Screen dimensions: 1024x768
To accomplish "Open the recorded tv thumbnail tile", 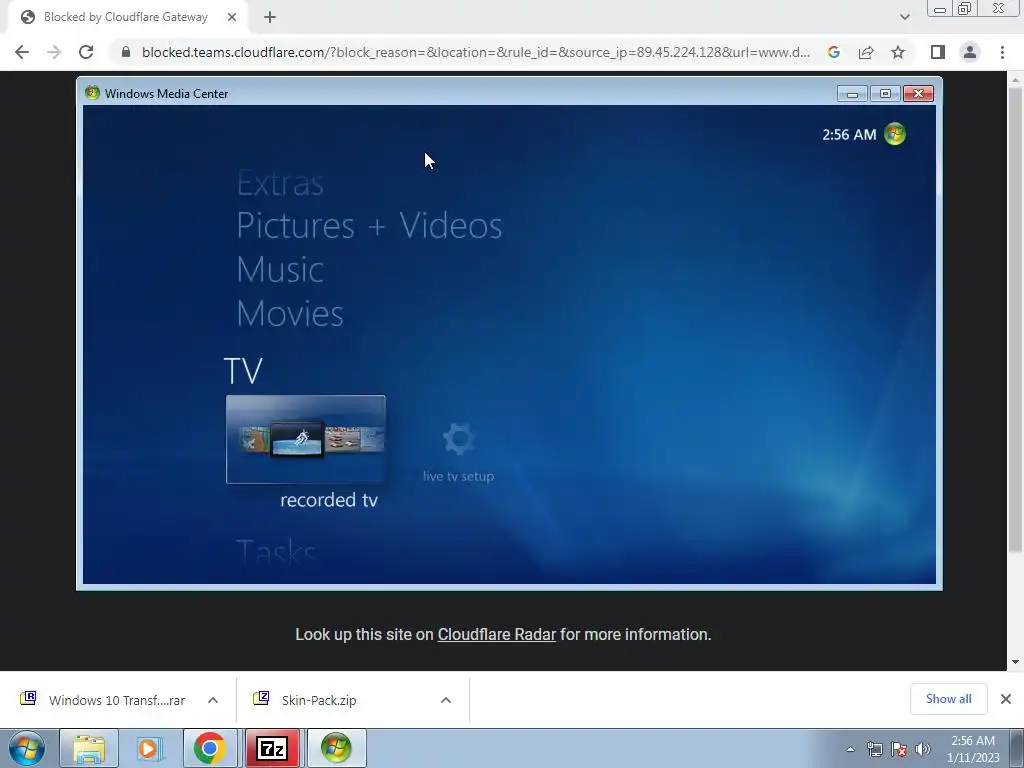I will coord(306,439).
